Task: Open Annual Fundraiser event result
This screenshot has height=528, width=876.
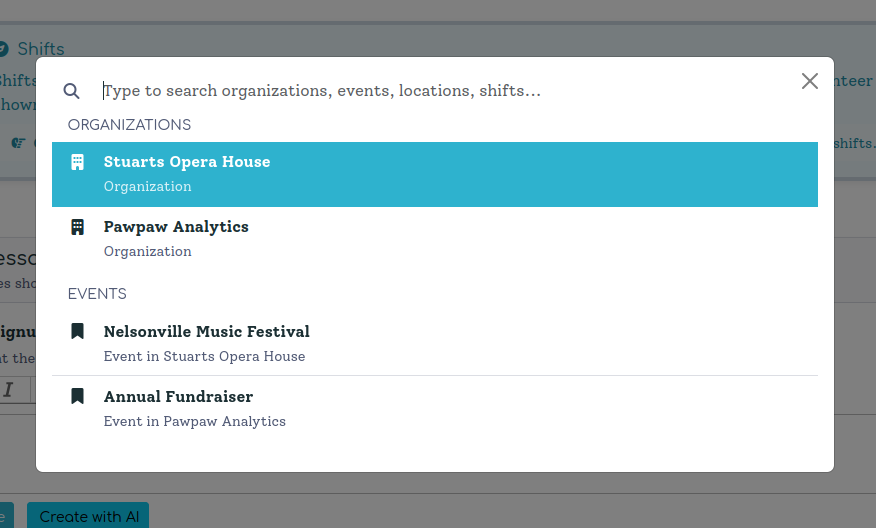Action: click(435, 408)
